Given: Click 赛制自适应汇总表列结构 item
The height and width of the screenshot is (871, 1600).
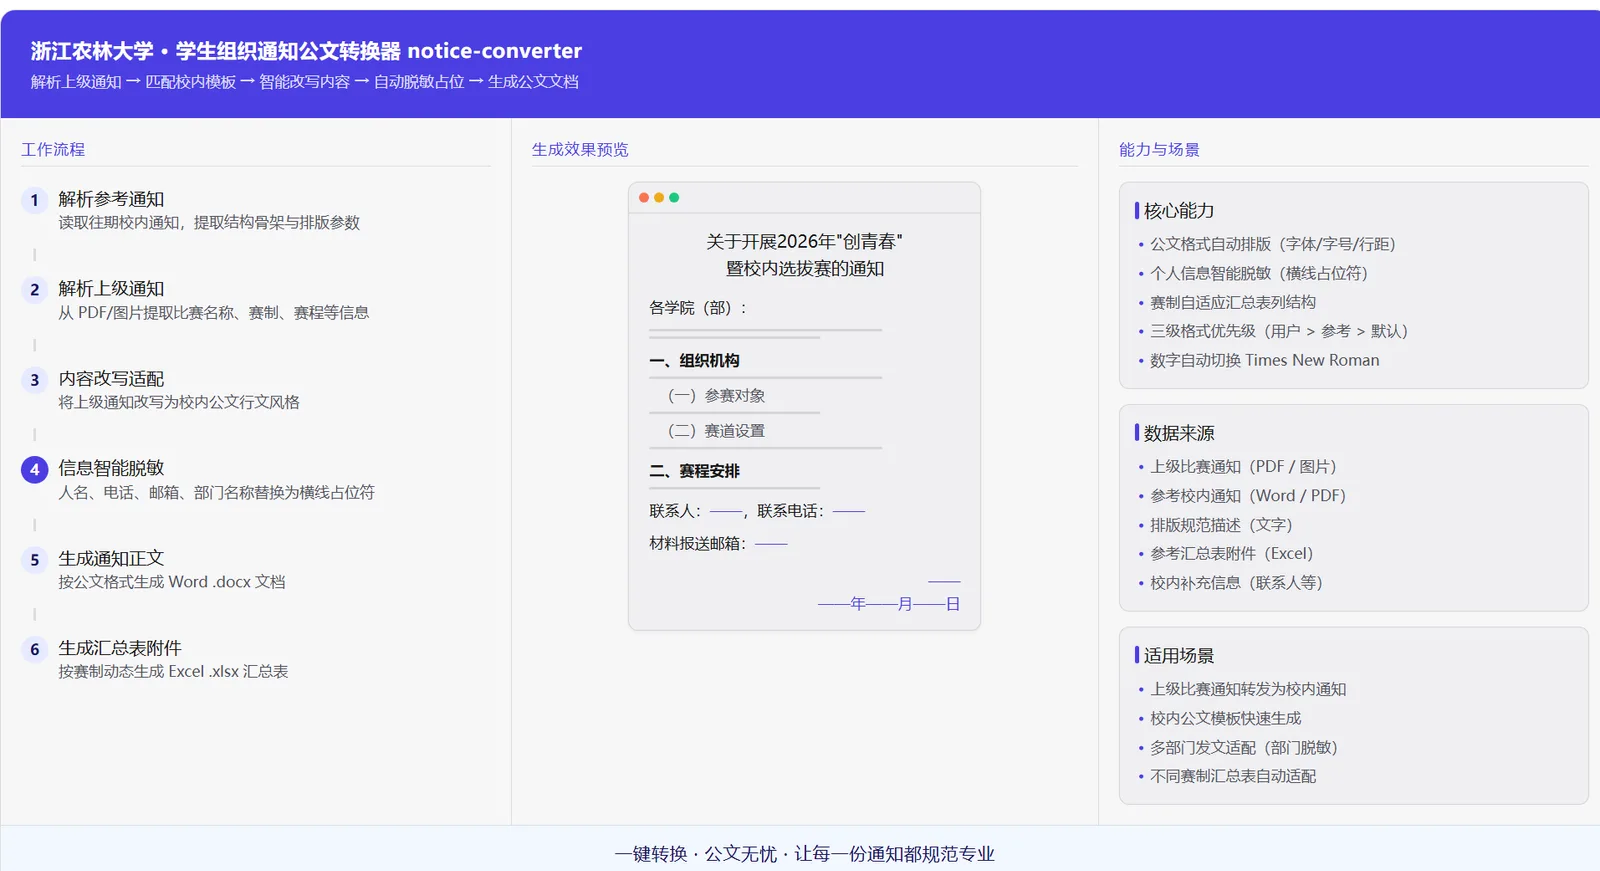Looking at the screenshot, I should coord(1232,302).
